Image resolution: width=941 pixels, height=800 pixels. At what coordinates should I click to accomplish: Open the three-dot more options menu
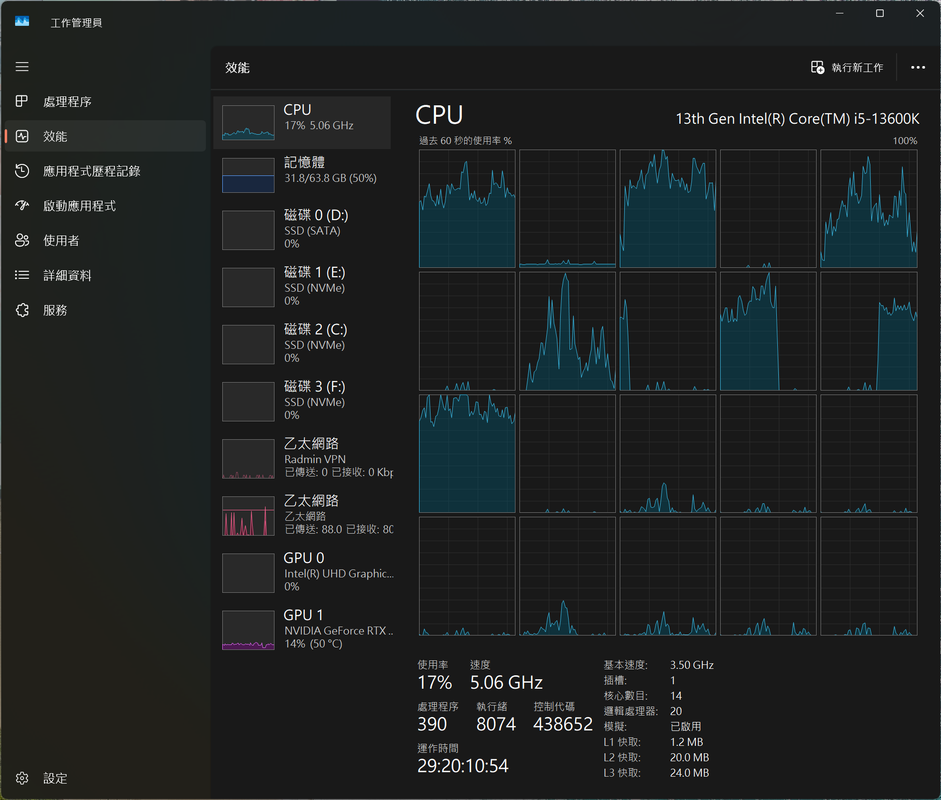pos(918,67)
